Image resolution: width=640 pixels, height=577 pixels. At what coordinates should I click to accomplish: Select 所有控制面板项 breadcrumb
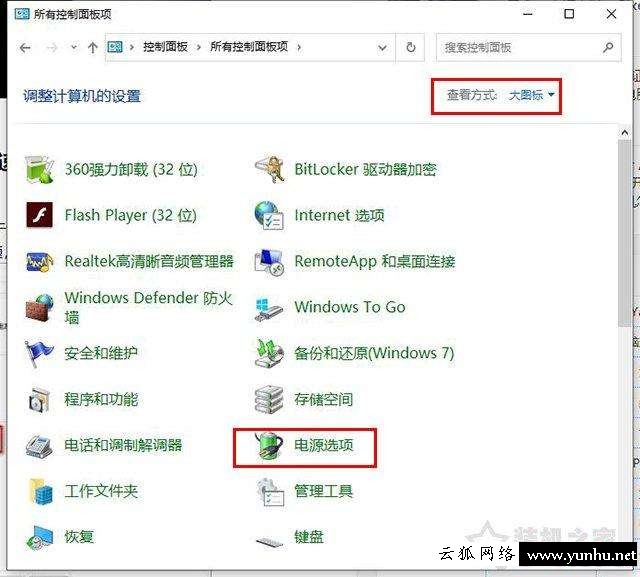[x=249, y=47]
